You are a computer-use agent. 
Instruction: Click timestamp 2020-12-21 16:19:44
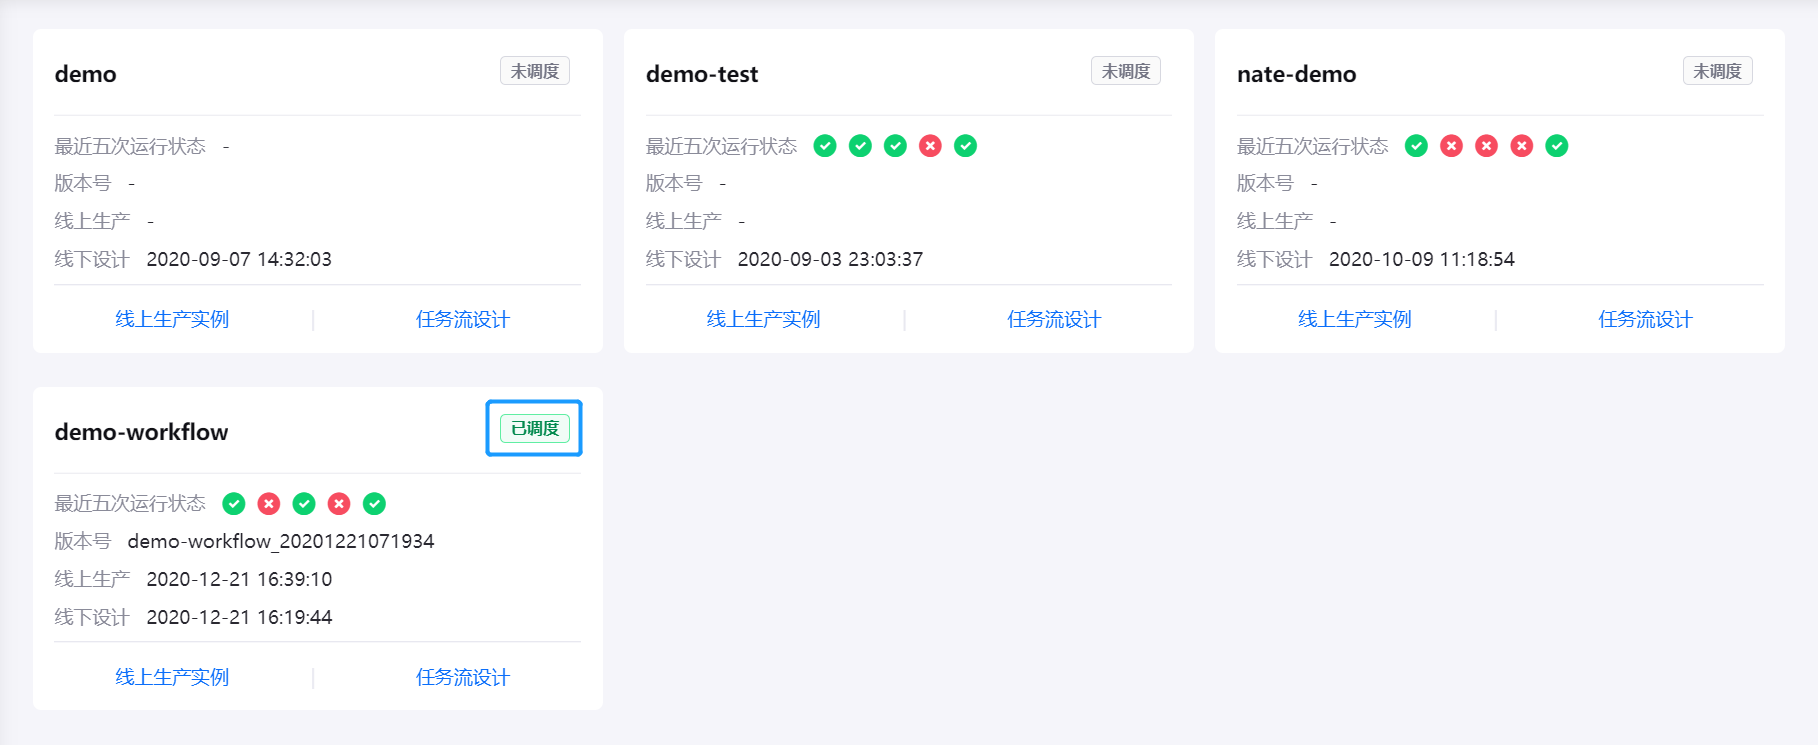tap(239, 617)
